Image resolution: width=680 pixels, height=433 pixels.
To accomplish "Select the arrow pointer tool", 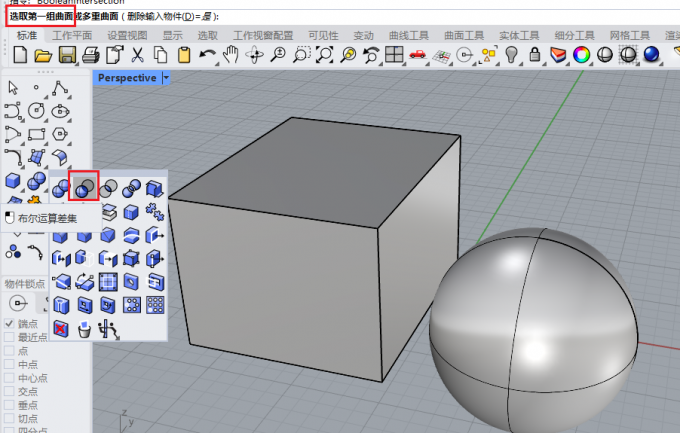I will coord(13,88).
